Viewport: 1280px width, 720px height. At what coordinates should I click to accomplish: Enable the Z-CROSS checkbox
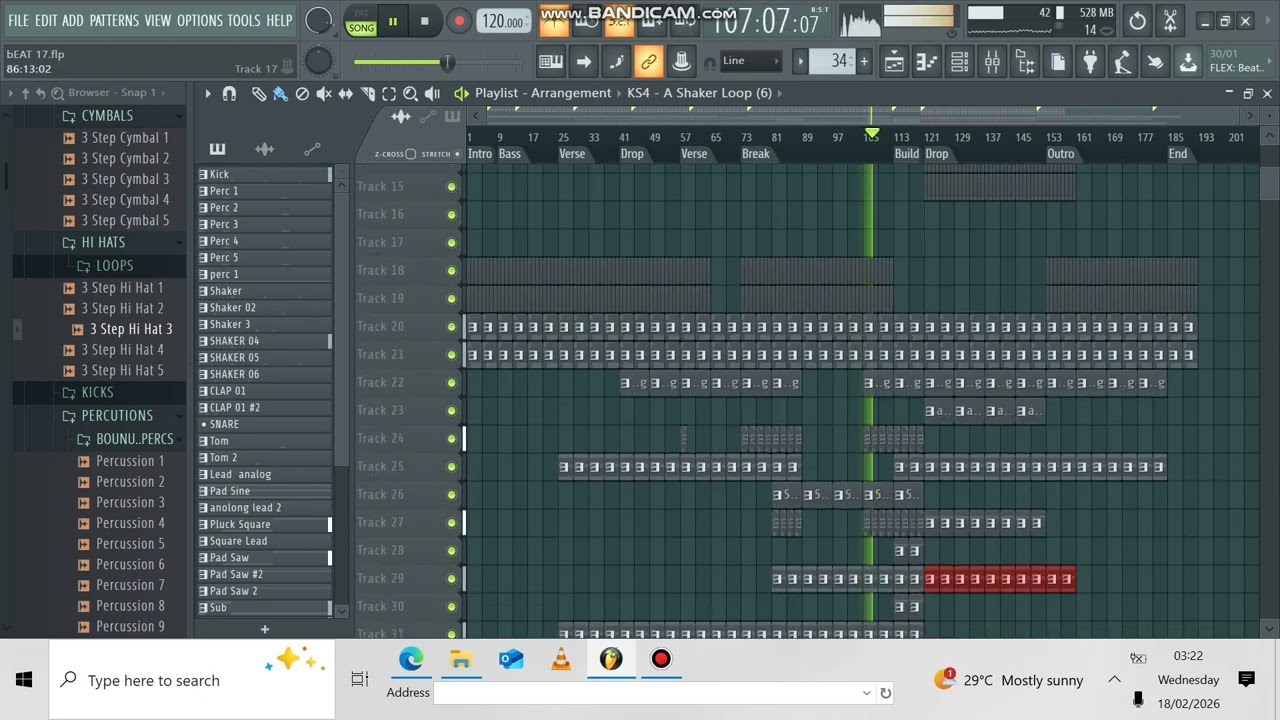[x=411, y=154]
